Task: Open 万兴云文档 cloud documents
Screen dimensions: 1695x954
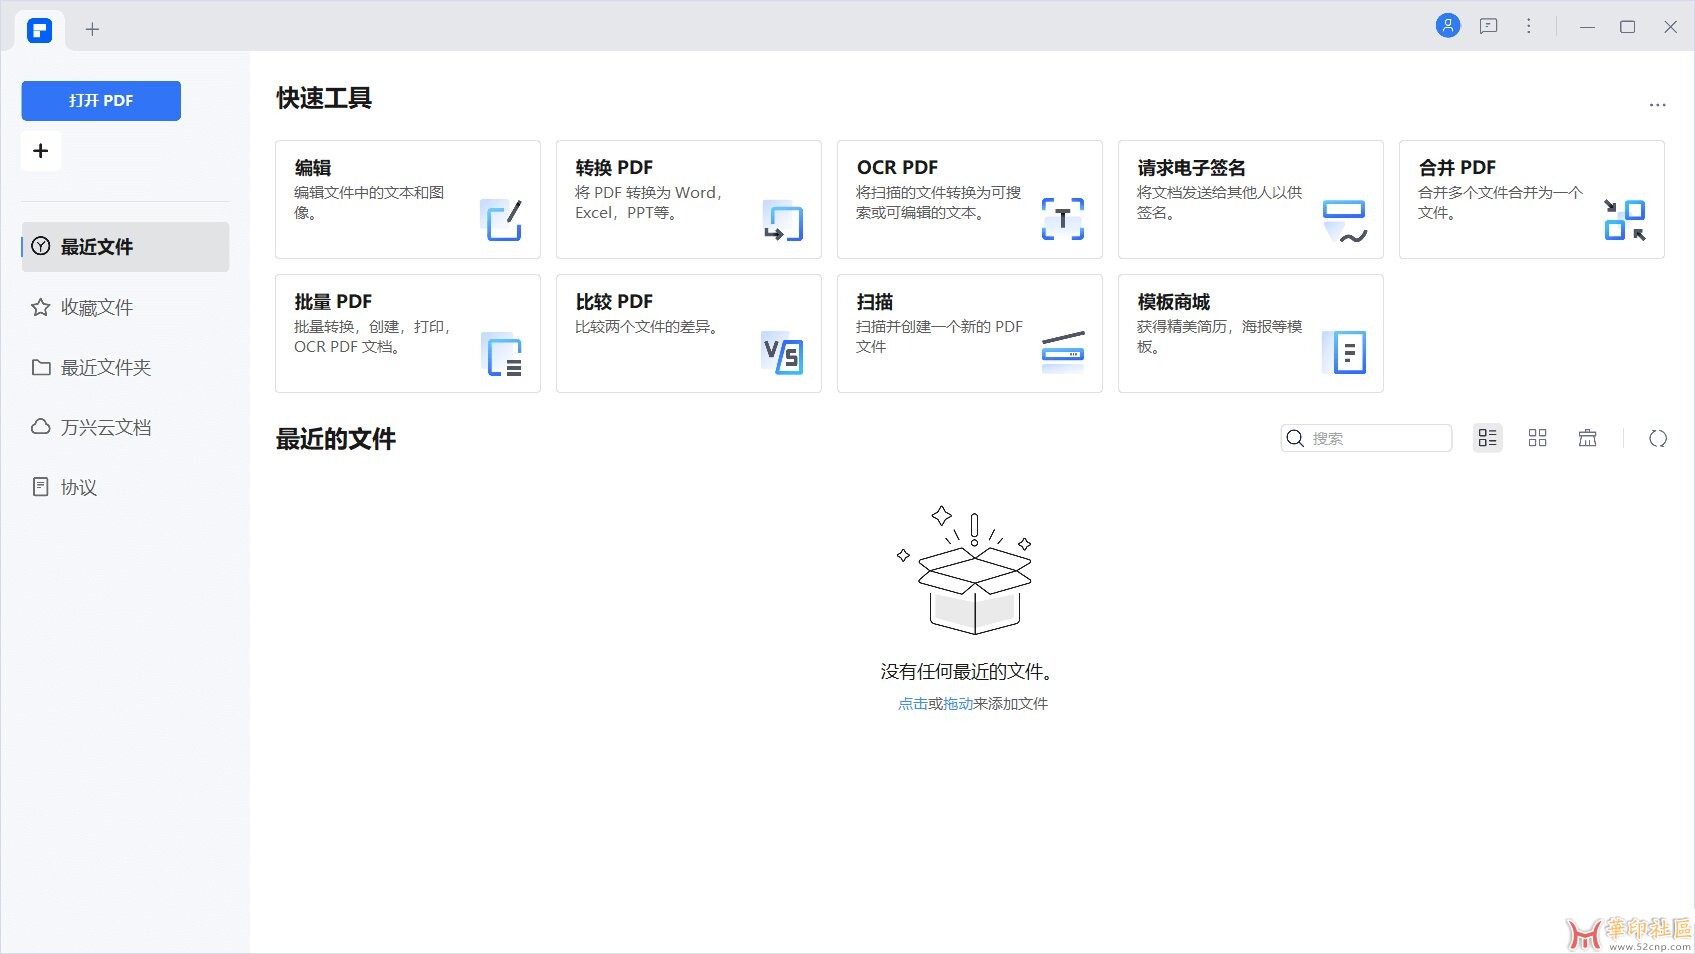Action: (x=105, y=428)
